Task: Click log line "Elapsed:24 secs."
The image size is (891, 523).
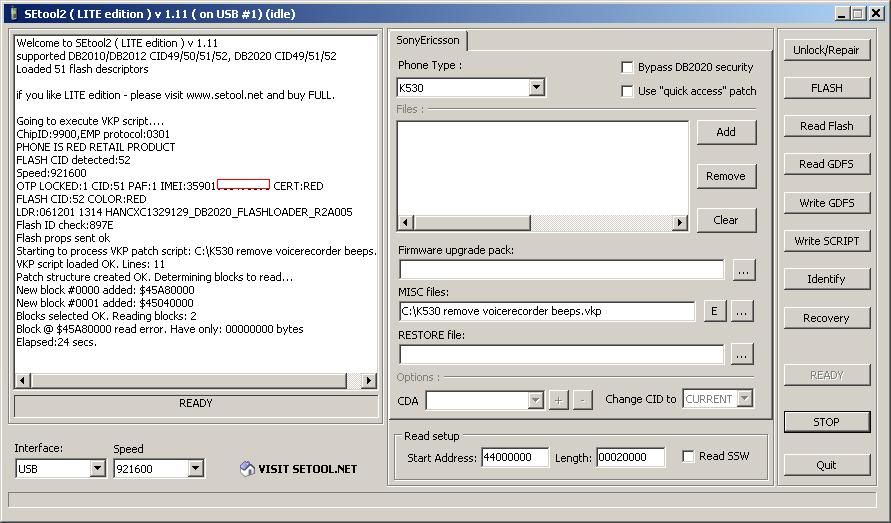Action: [x=56, y=342]
